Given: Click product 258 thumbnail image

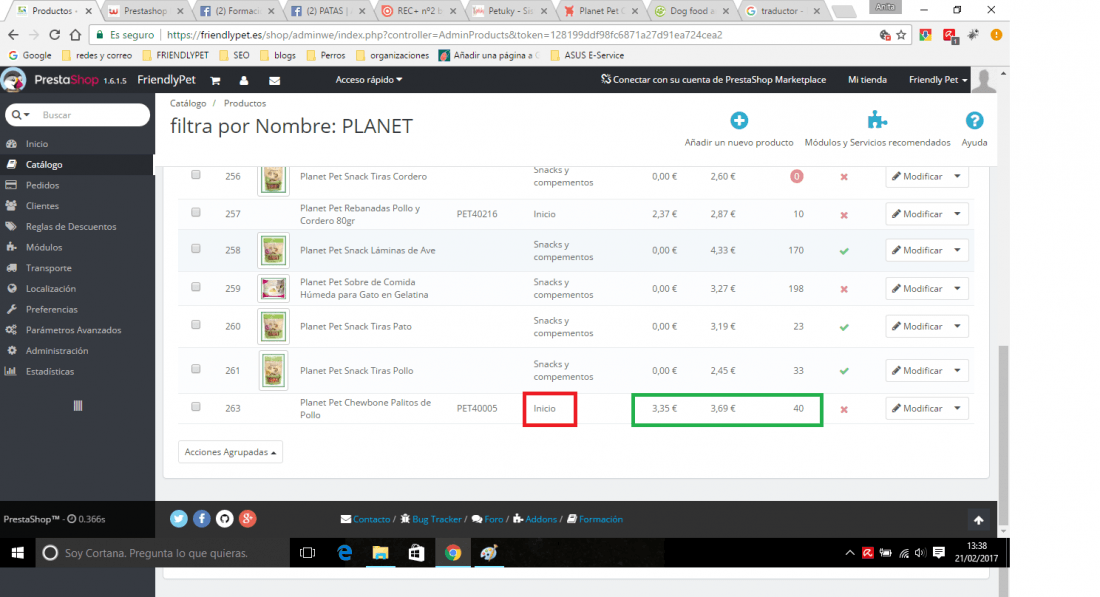Looking at the screenshot, I should [273, 250].
